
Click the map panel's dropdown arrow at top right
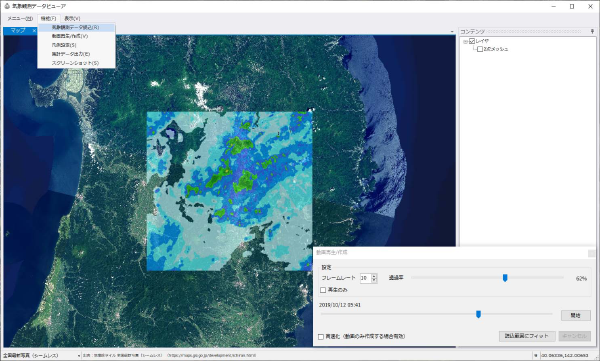[x=452, y=31]
